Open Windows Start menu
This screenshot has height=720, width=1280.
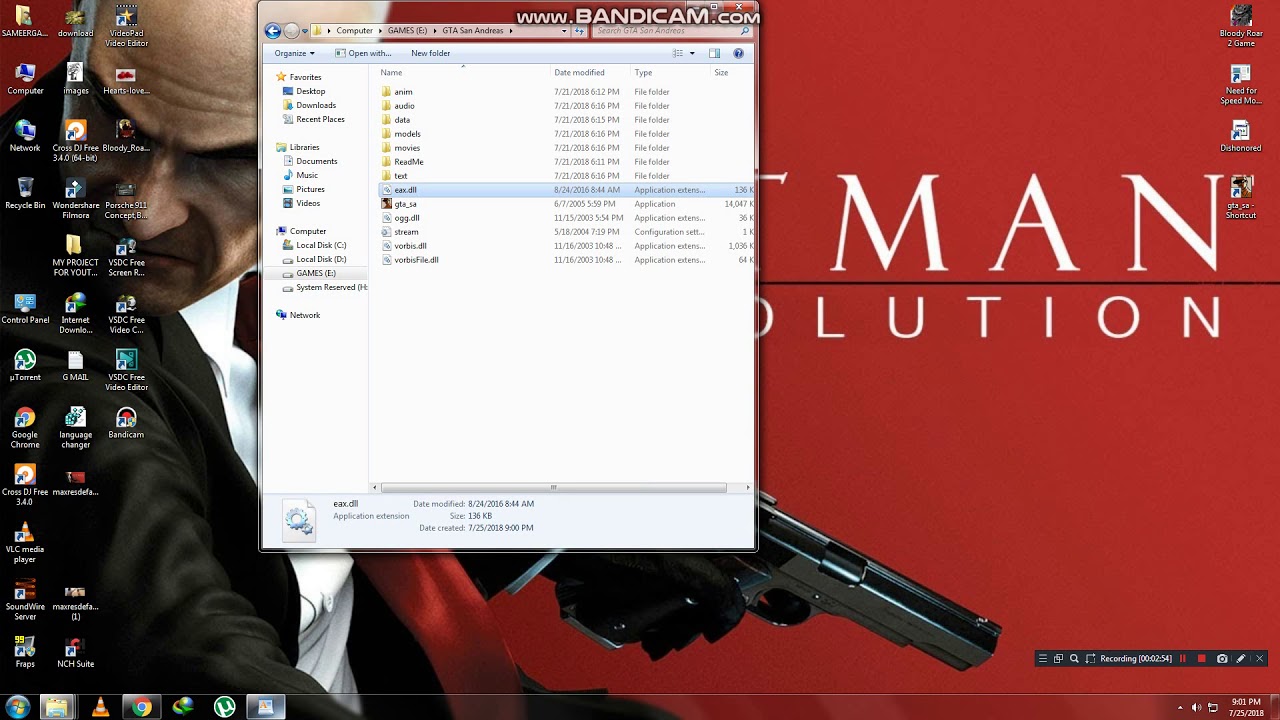point(17,707)
